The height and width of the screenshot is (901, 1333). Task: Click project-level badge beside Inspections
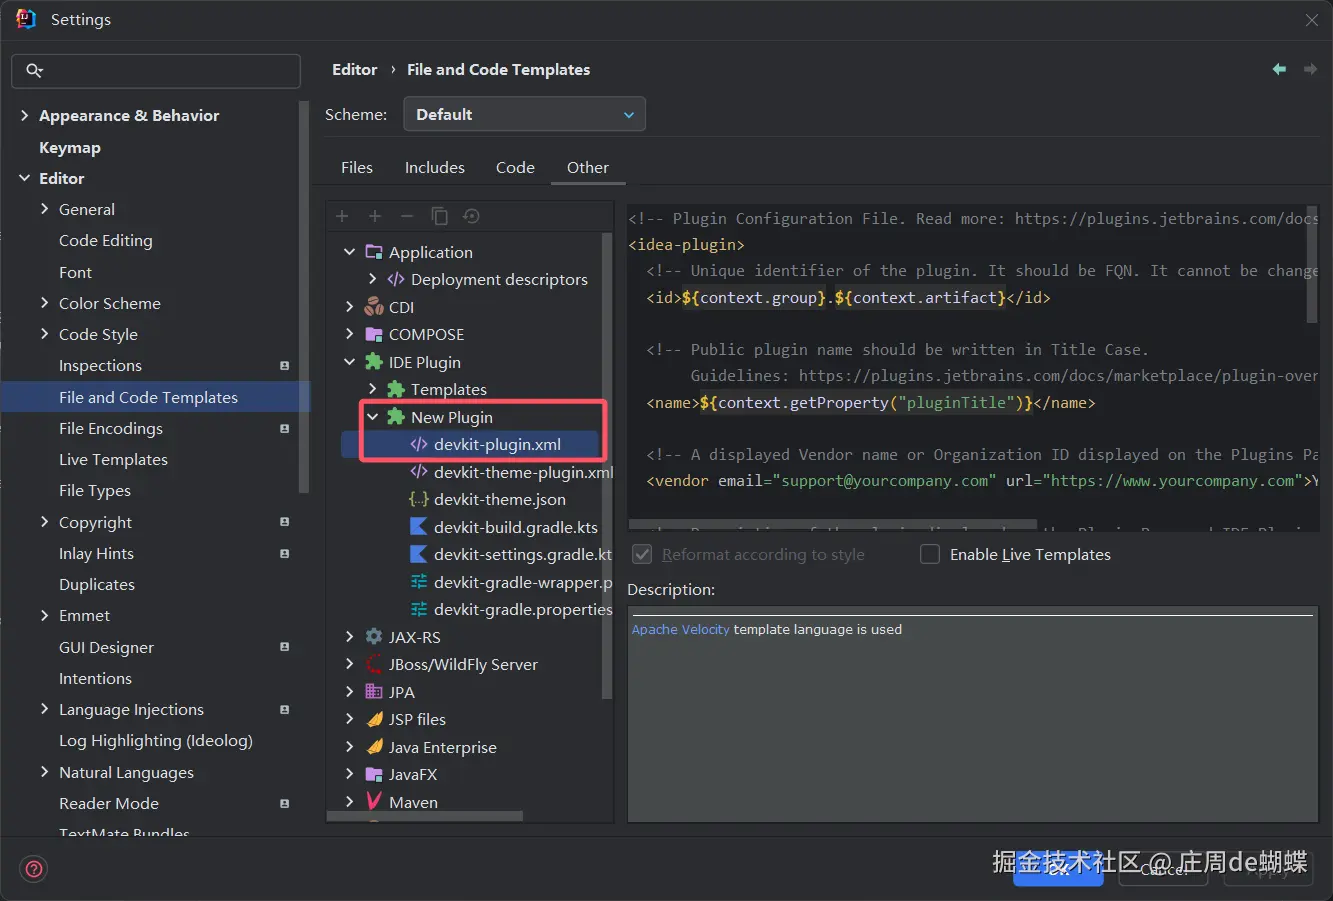[284, 366]
